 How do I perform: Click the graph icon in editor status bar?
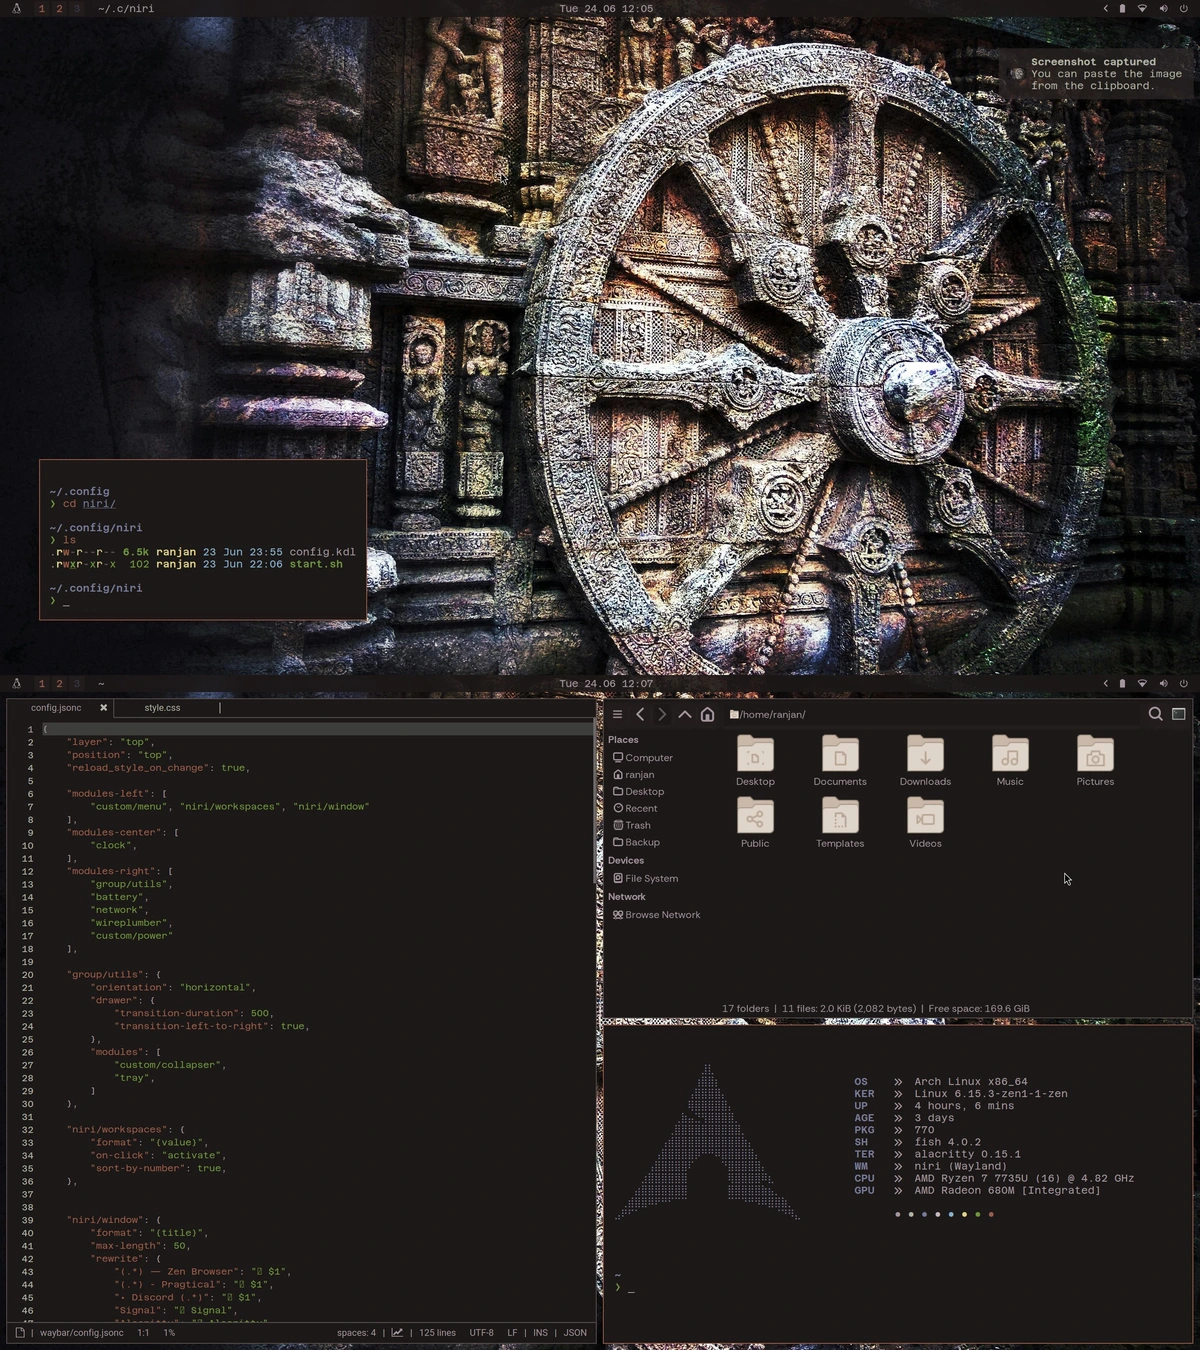[397, 1332]
